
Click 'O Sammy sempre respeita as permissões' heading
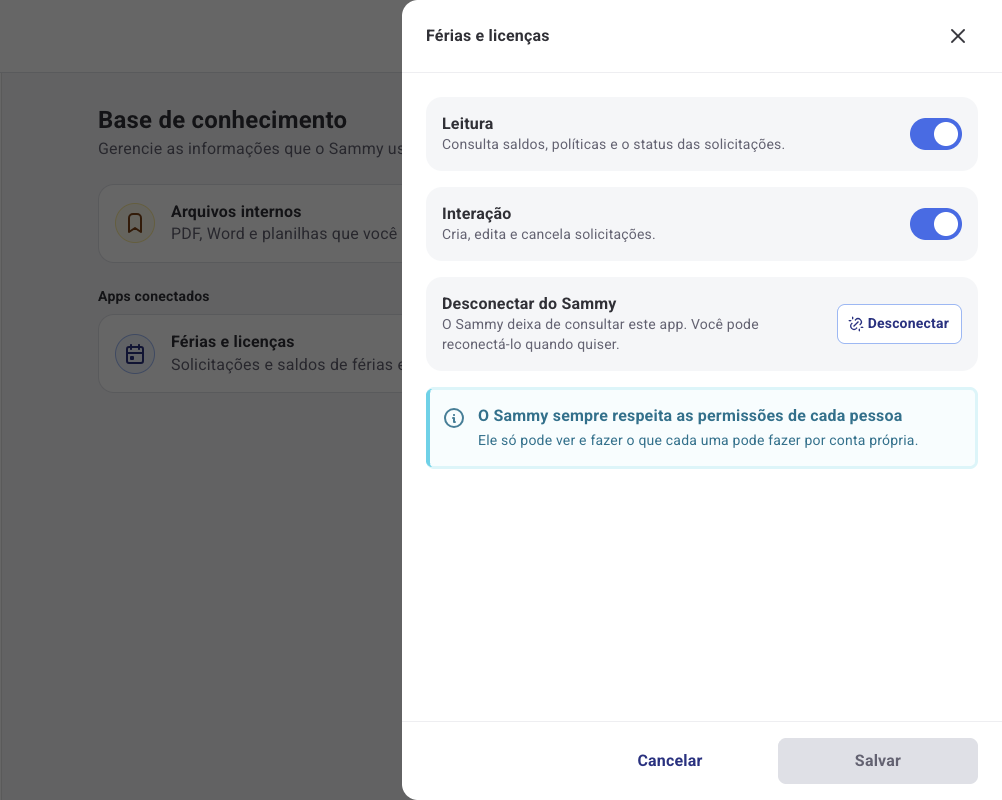coord(690,415)
